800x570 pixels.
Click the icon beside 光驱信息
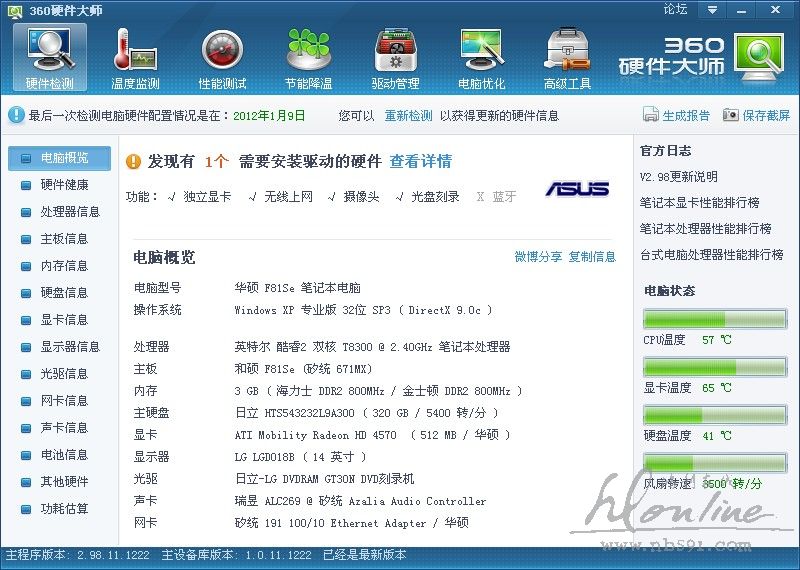(26, 375)
